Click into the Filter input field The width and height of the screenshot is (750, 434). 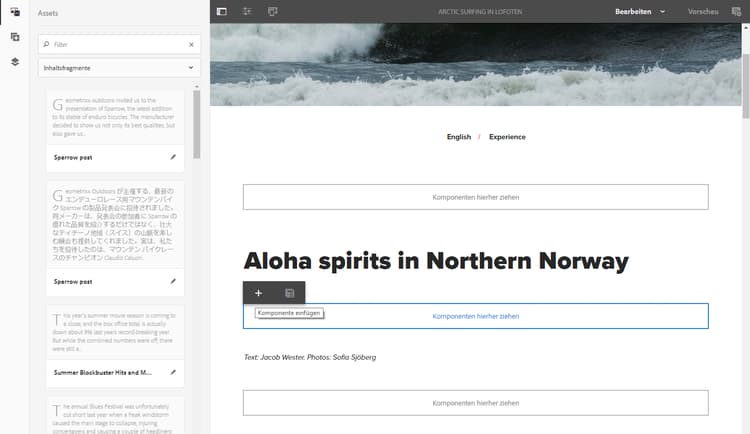point(119,45)
